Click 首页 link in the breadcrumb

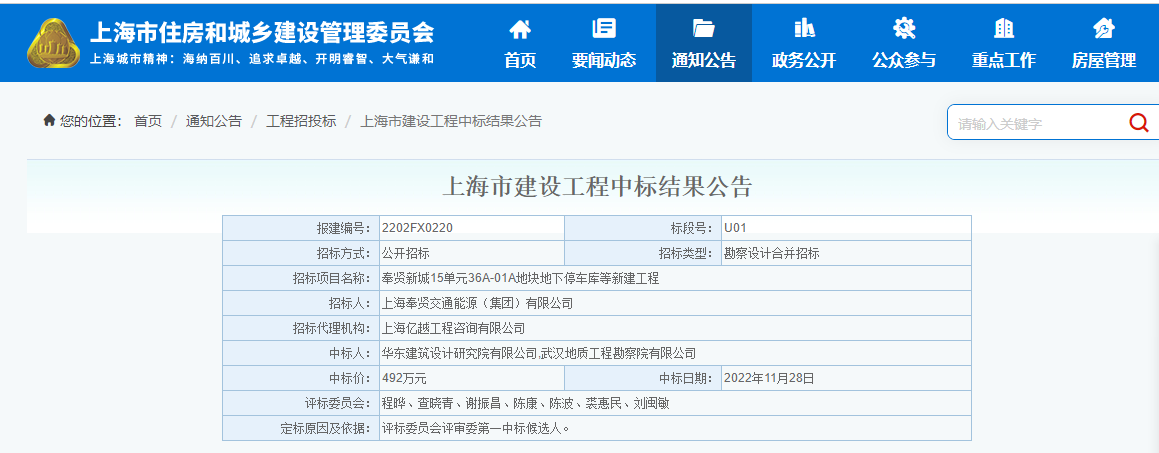pos(148,121)
